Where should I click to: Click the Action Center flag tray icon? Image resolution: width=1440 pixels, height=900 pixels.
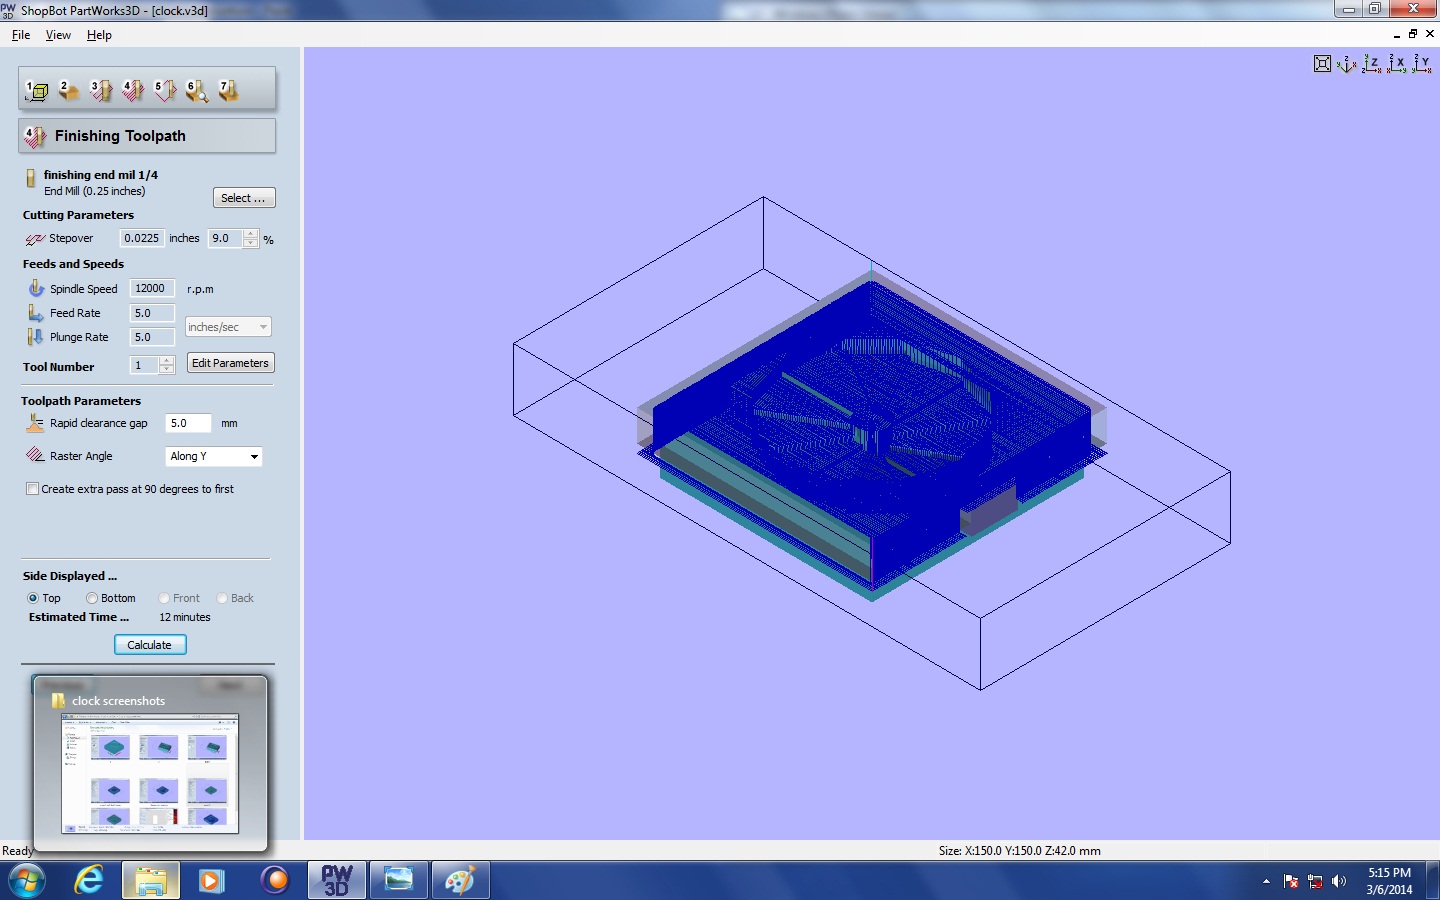1291,881
